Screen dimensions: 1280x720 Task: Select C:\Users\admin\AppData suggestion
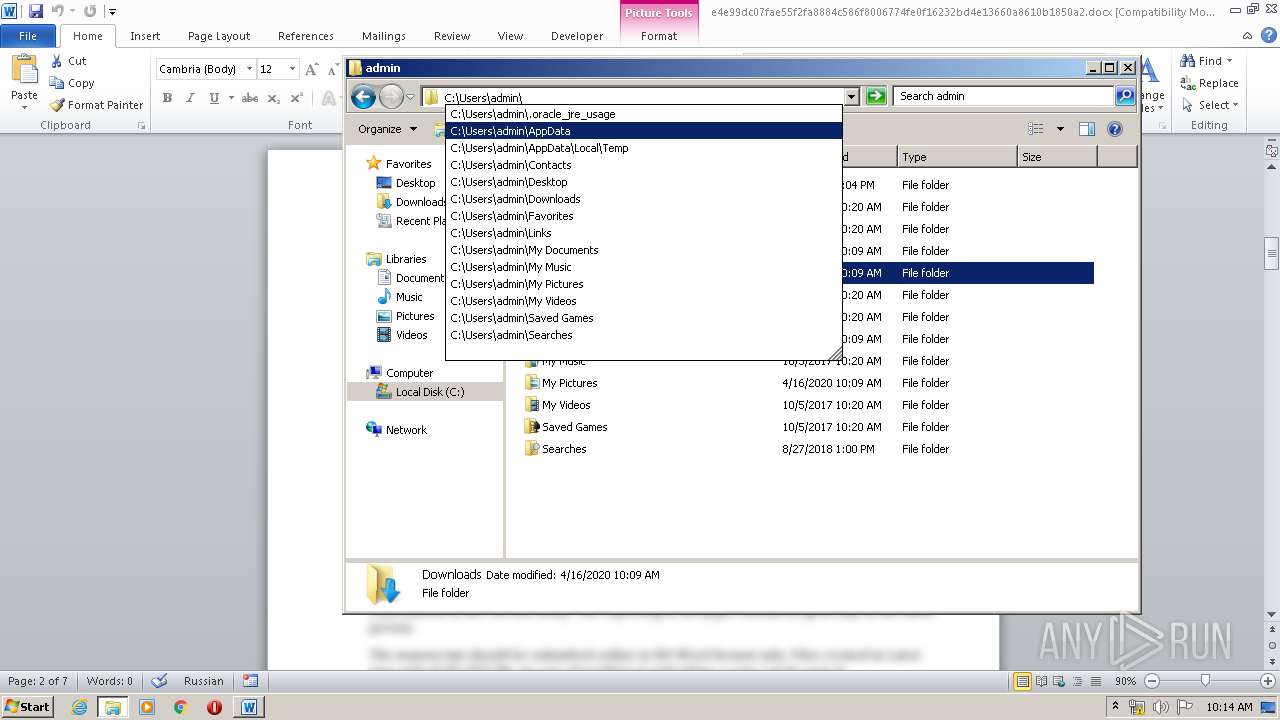coord(644,131)
